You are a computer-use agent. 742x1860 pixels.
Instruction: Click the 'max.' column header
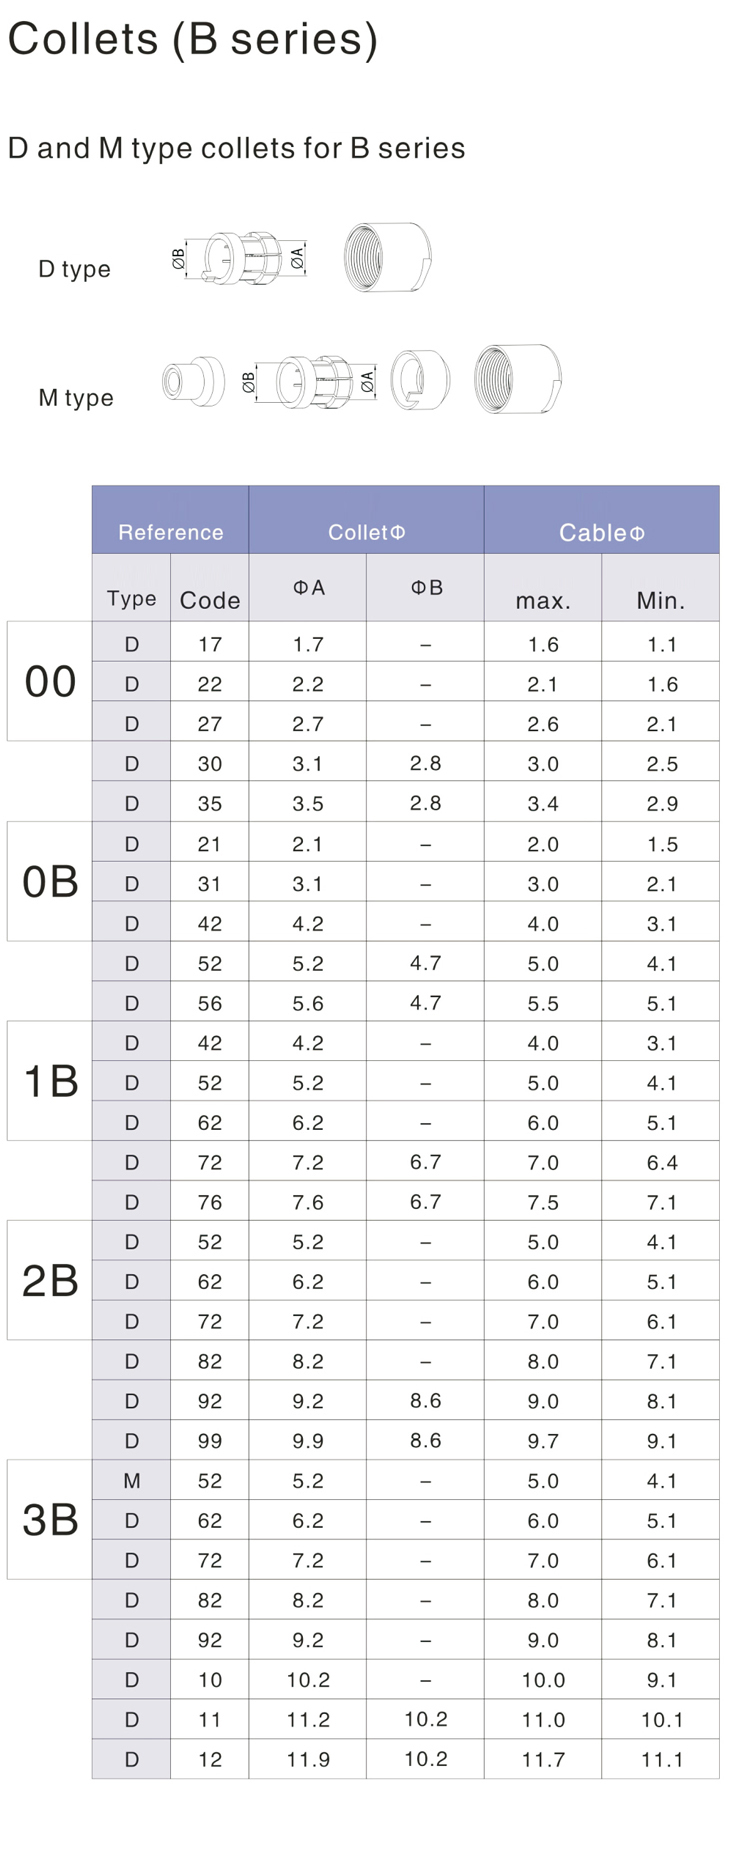coord(543,601)
